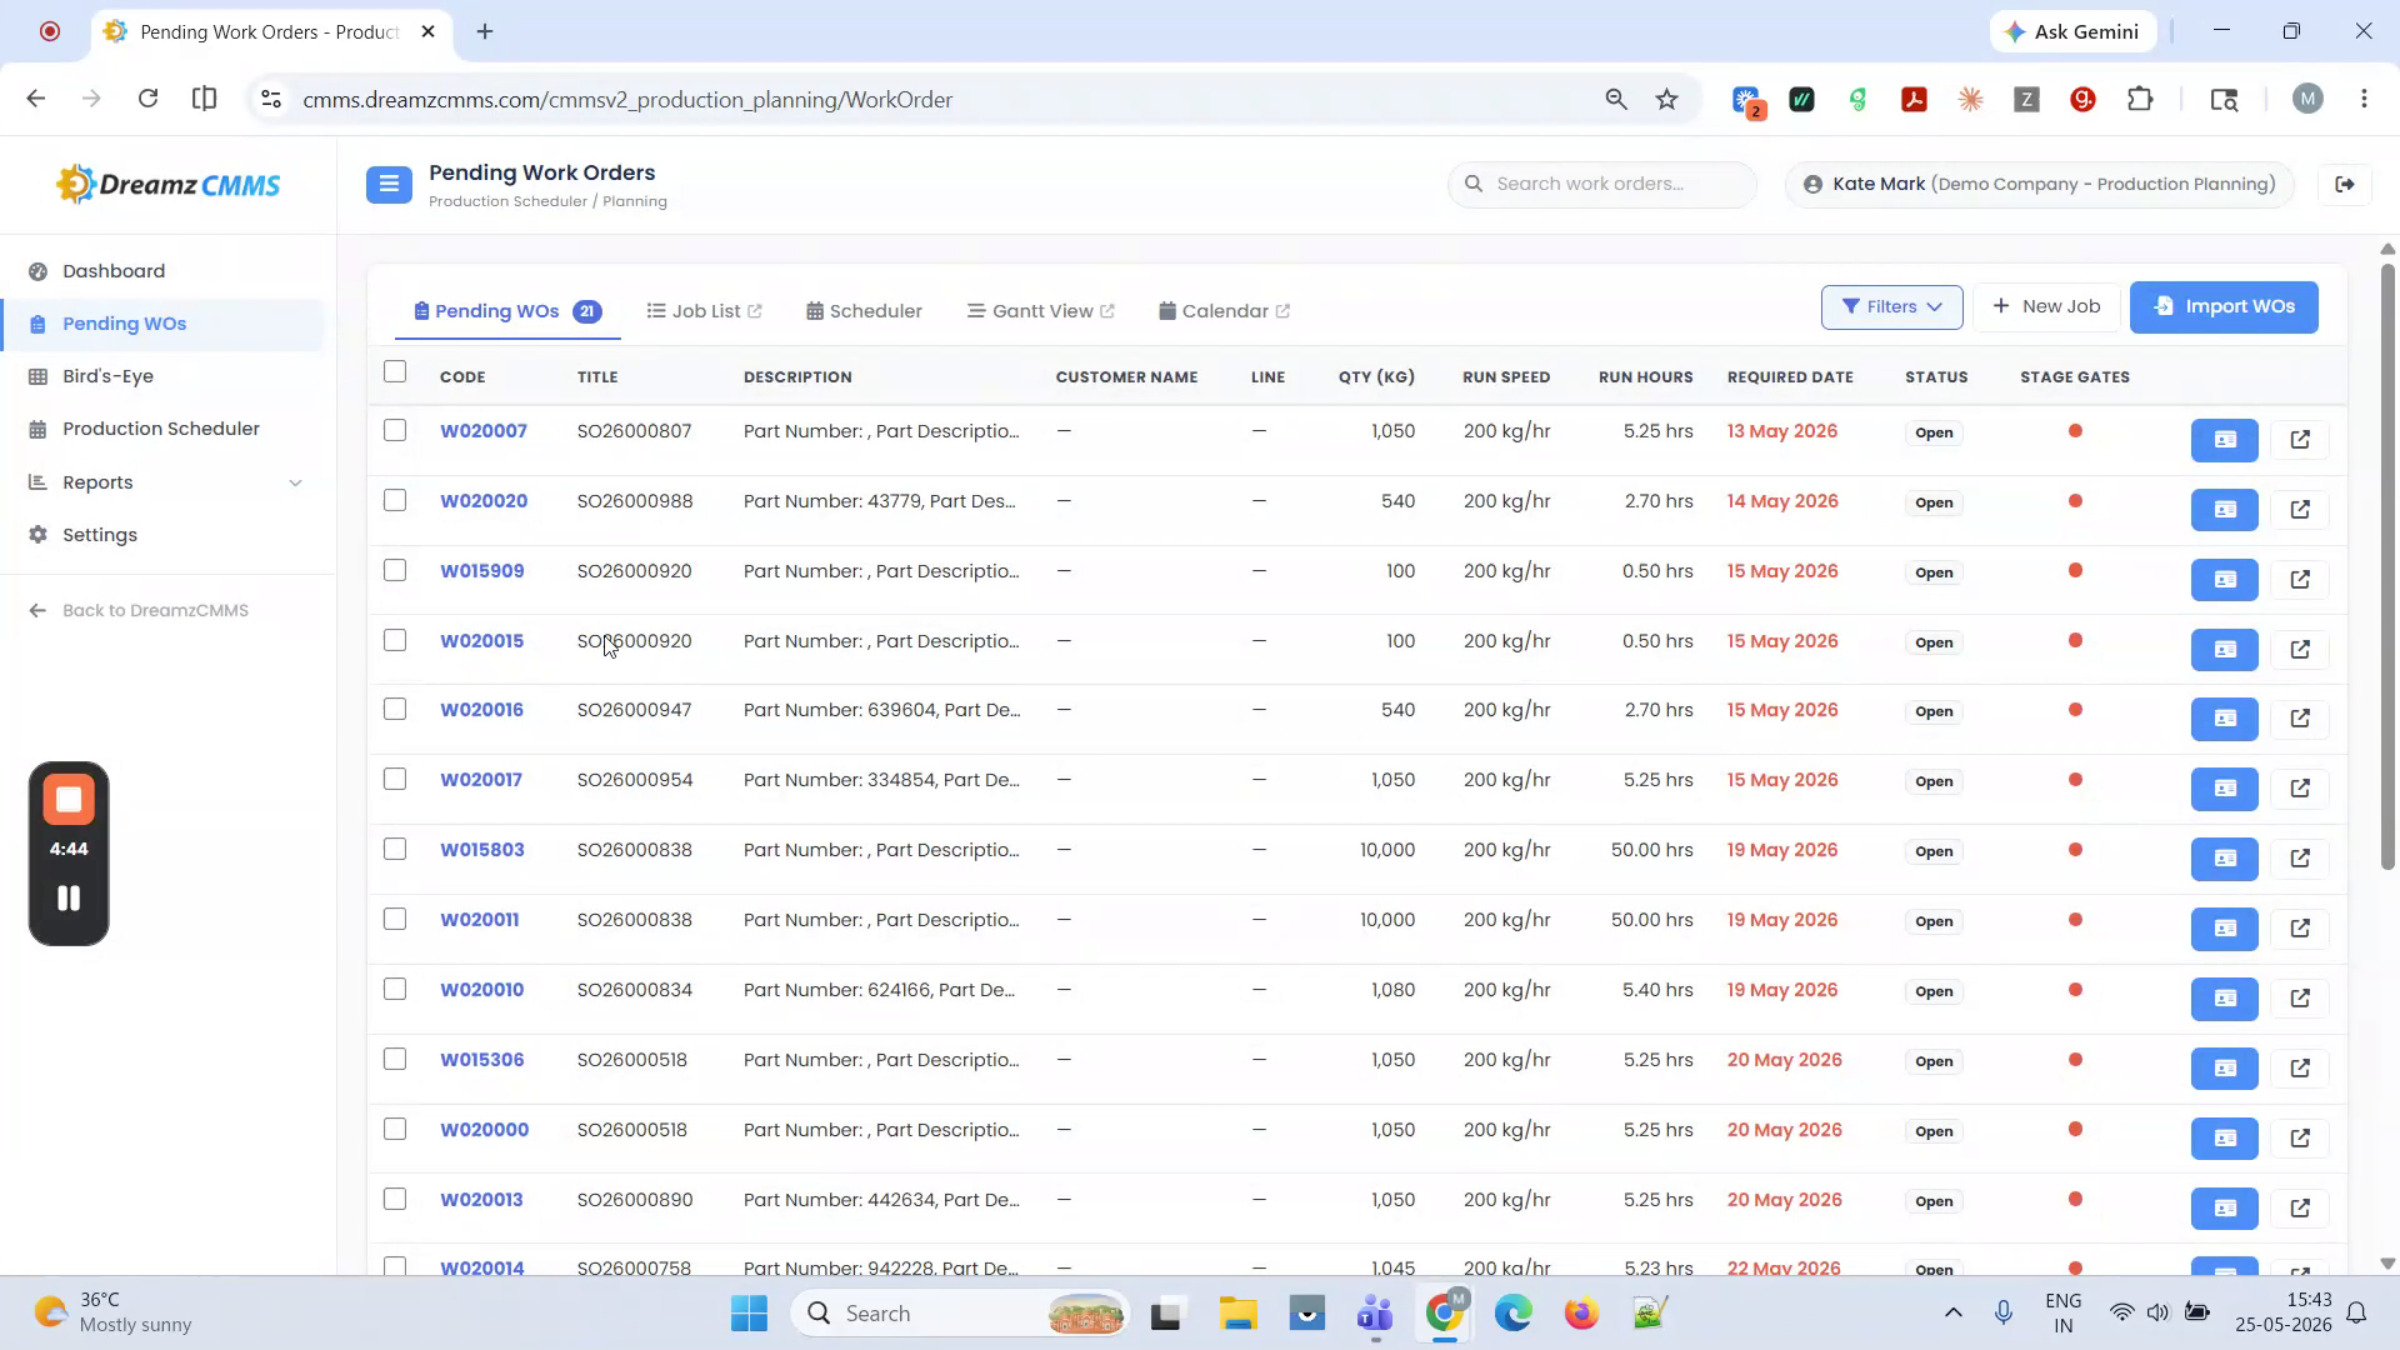Click the Windows taskbar Search box
Image resolution: width=2400 pixels, height=1350 pixels.
pyautogui.click(x=960, y=1313)
